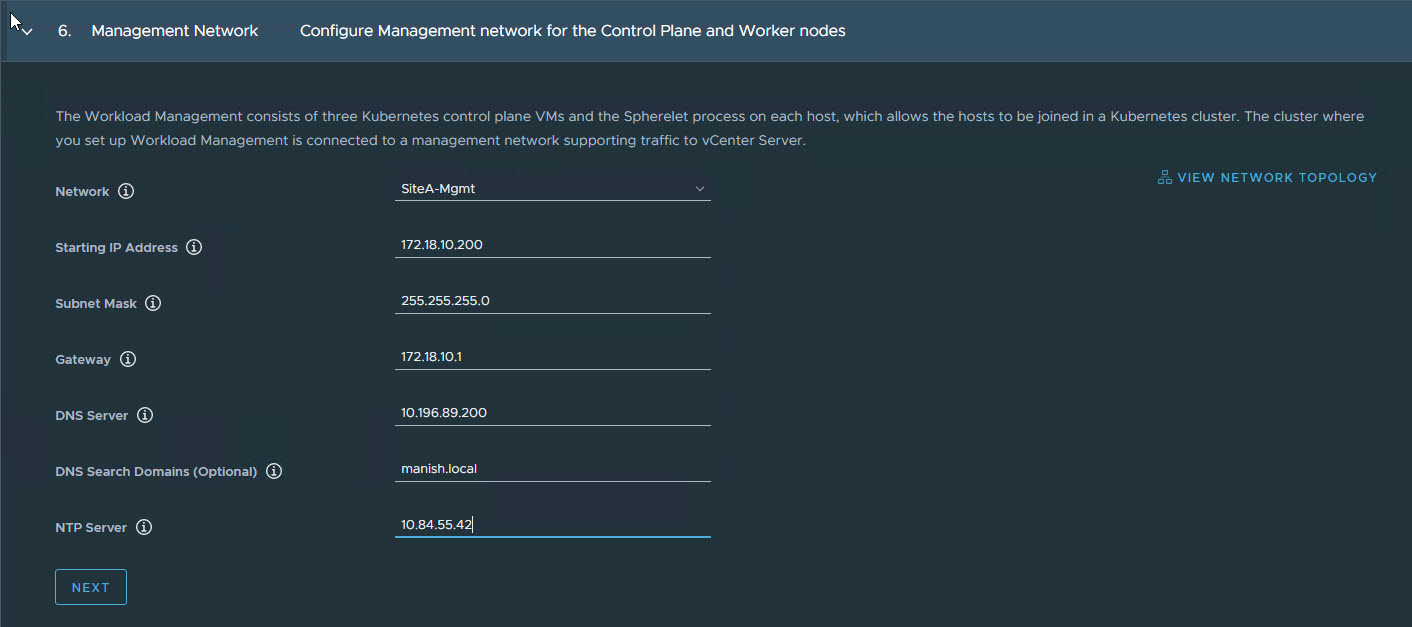Click the network topology diagram icon
The height and width of the screenshot is (627, 1412).
tap(1164, 178)
